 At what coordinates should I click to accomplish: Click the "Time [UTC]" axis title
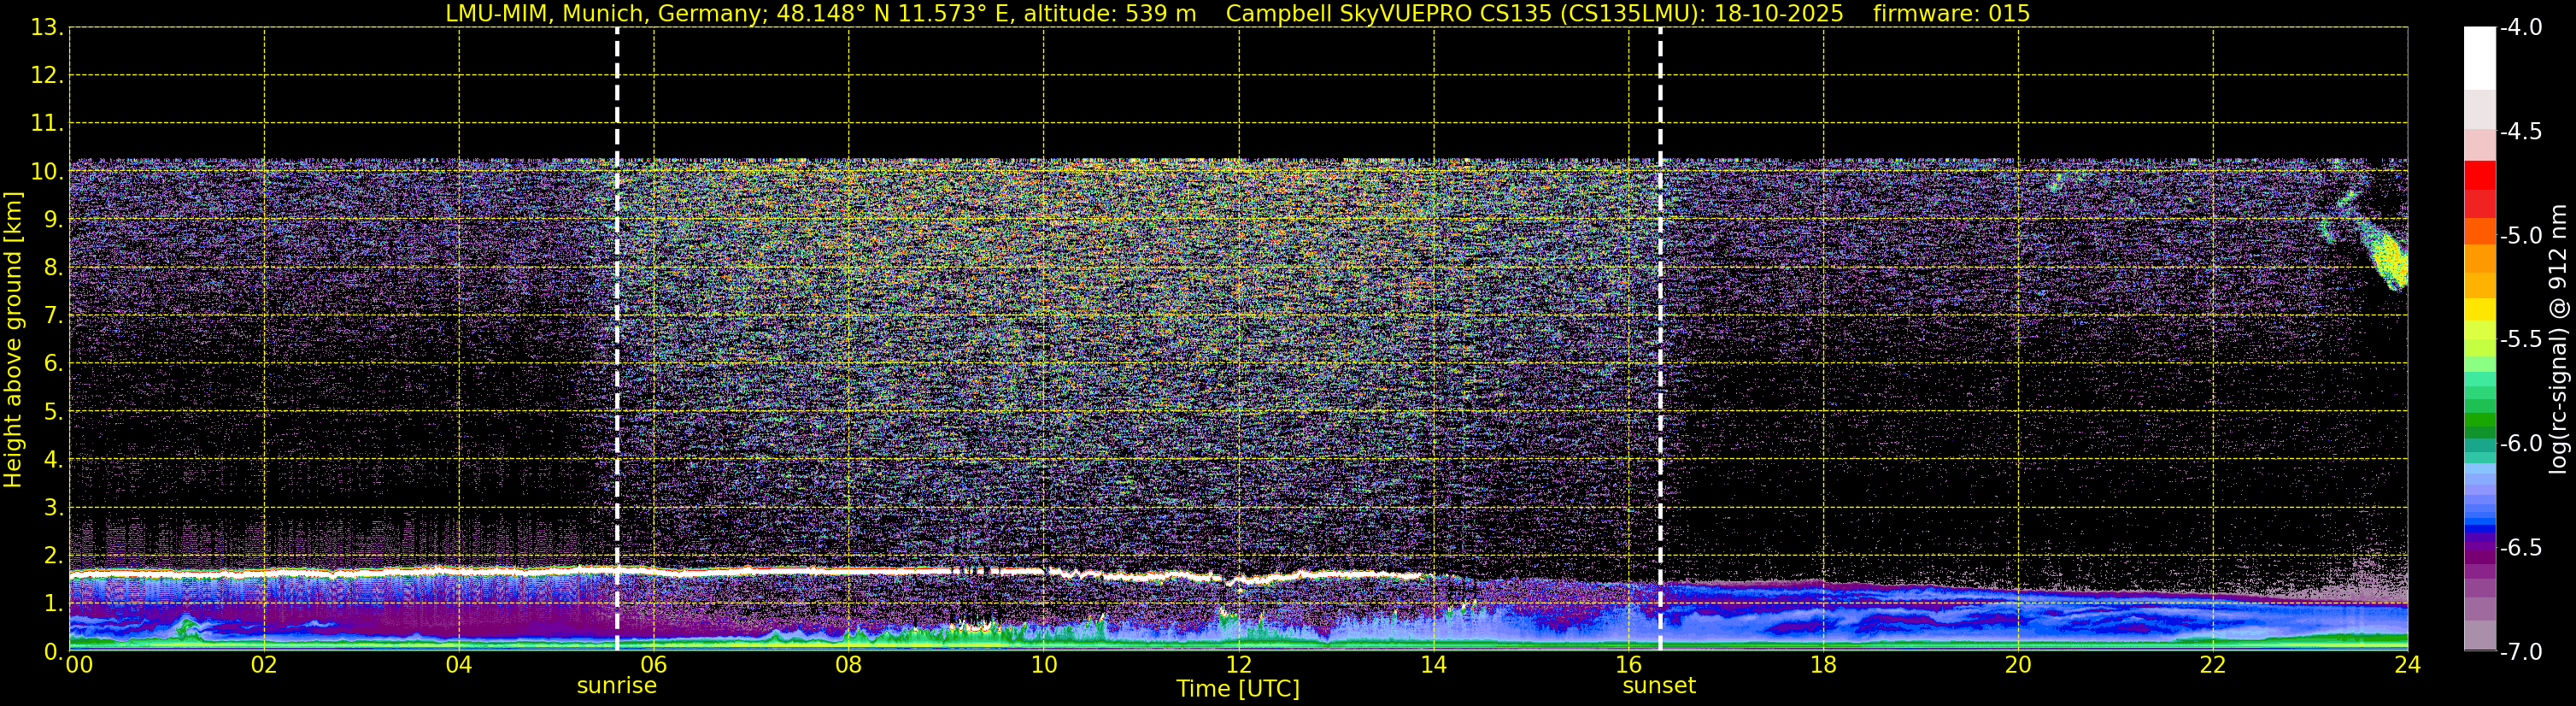(x=1238, y=689)
